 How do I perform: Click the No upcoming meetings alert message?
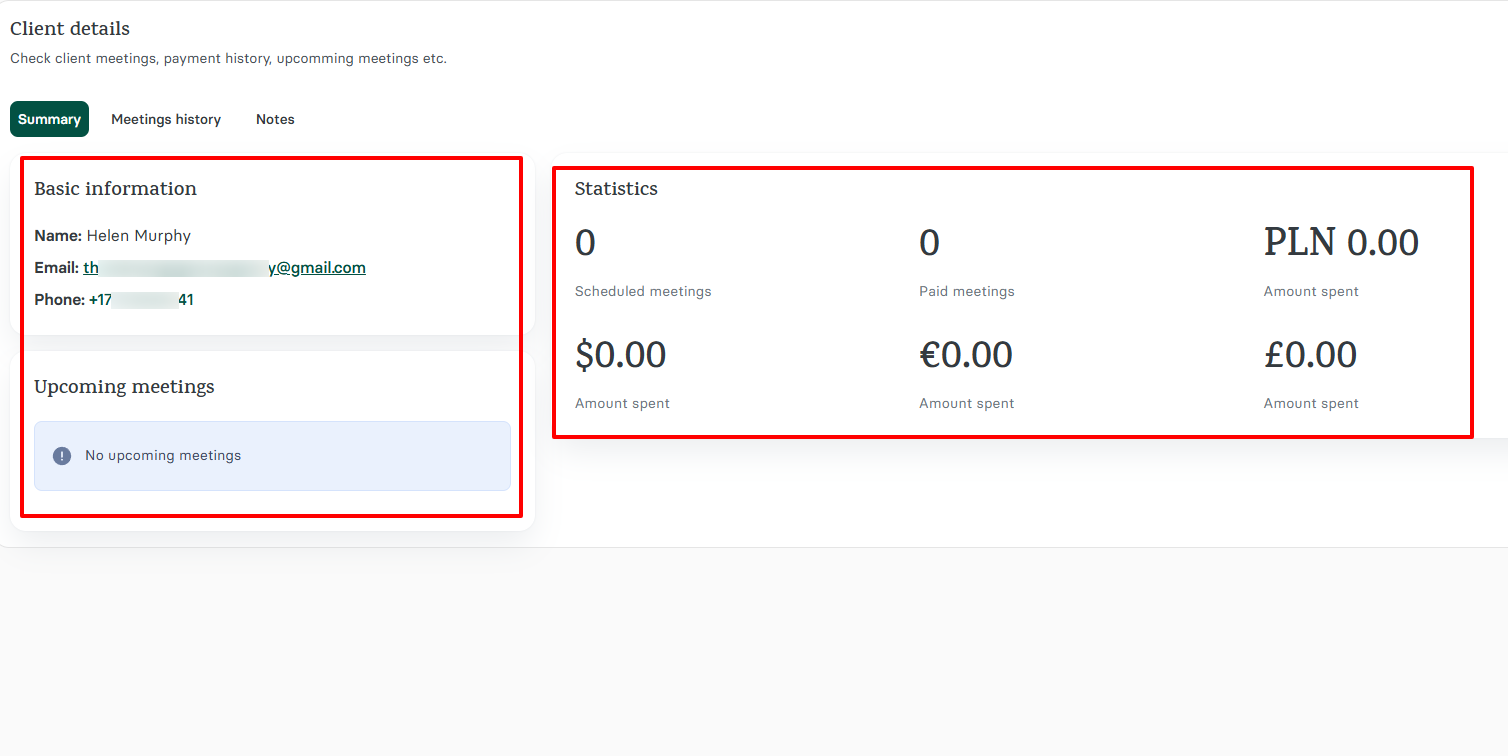[x=162, y=455]
